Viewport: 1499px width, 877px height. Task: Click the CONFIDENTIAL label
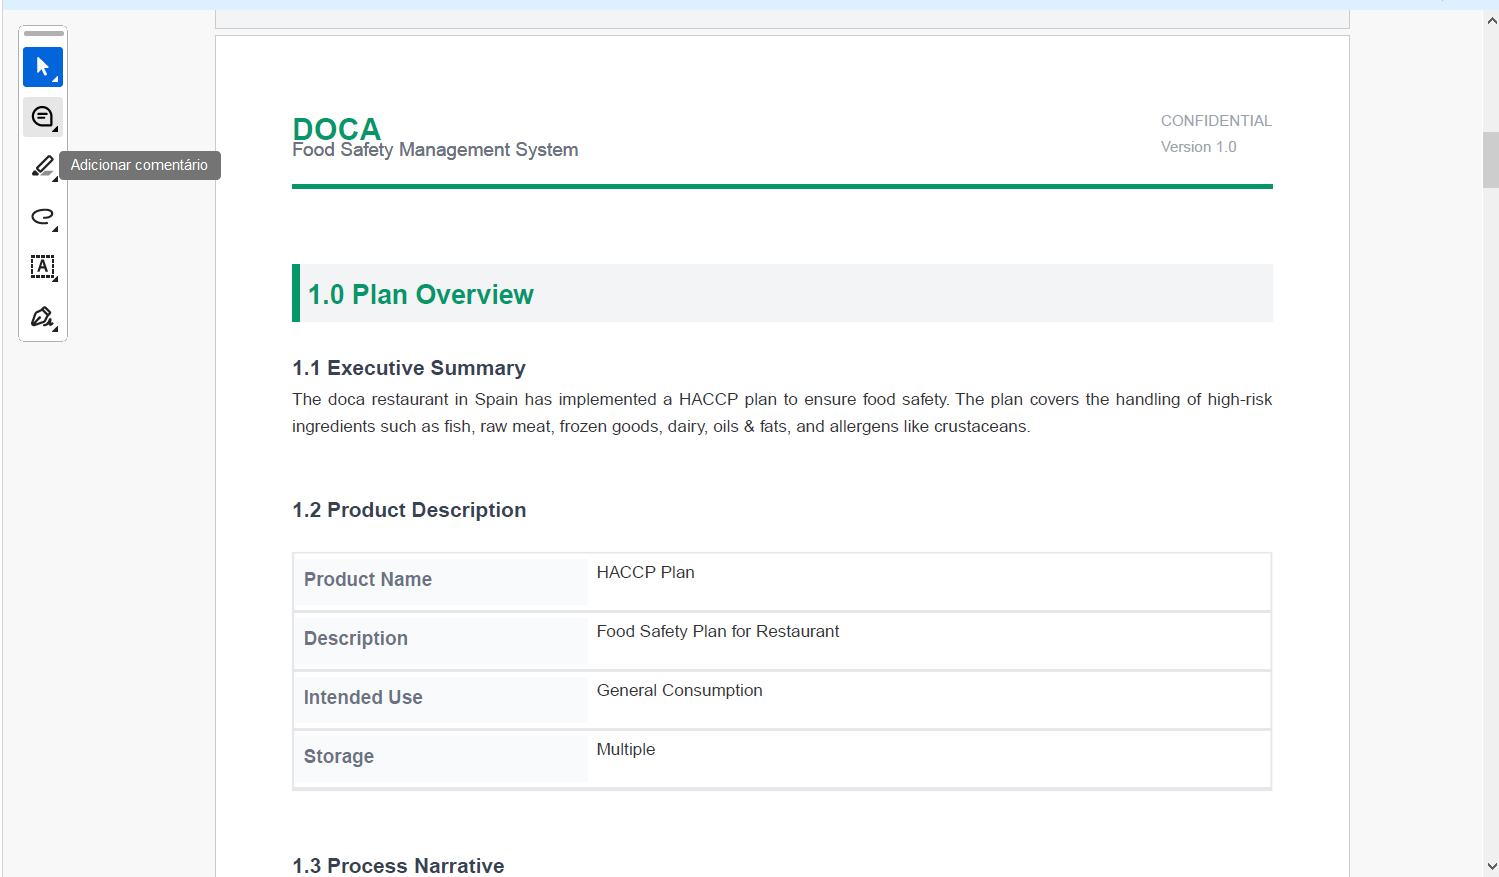pos(1216,120)
